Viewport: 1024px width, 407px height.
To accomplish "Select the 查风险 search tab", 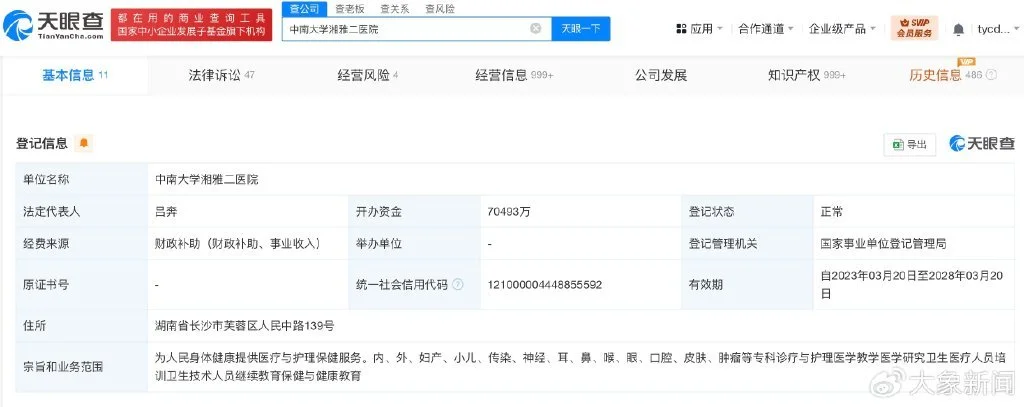I will click(440, 8).
